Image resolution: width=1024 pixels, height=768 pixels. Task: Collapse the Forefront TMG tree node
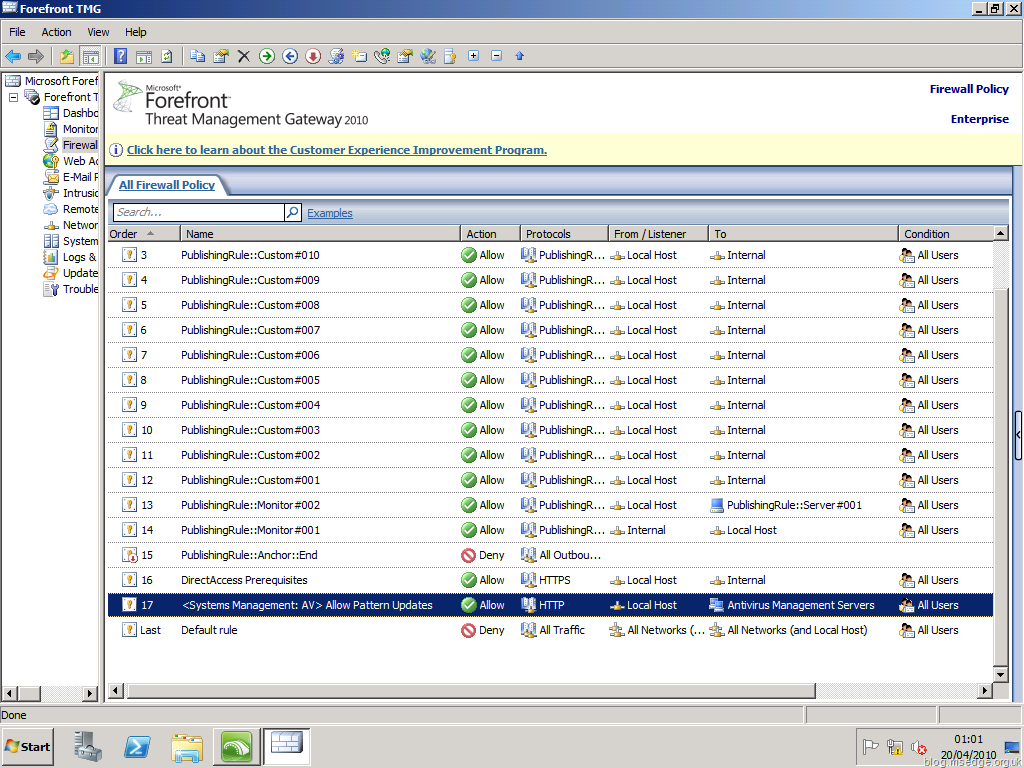click(x=13, y=97)
